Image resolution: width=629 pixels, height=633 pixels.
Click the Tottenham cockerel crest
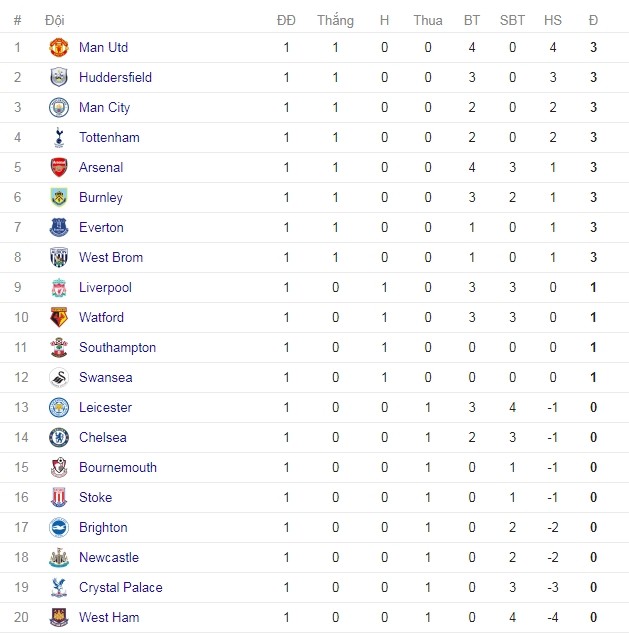[x=59, y=137]
